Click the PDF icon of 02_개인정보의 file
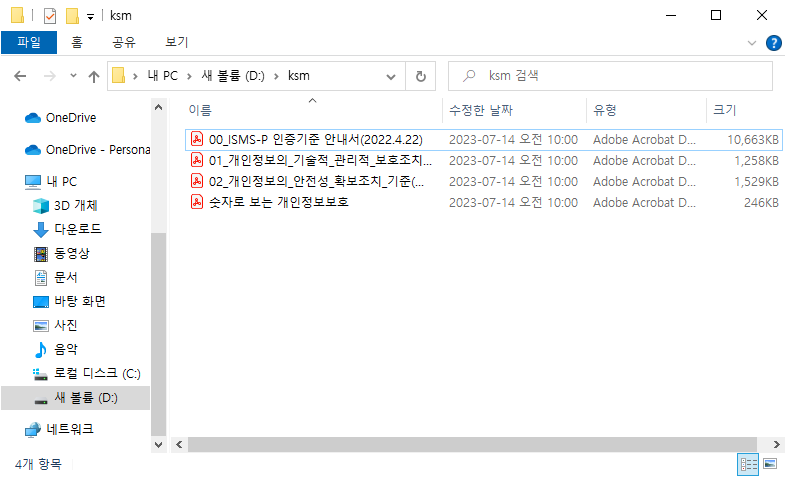786x477 pixels. [x=197, y=181]
